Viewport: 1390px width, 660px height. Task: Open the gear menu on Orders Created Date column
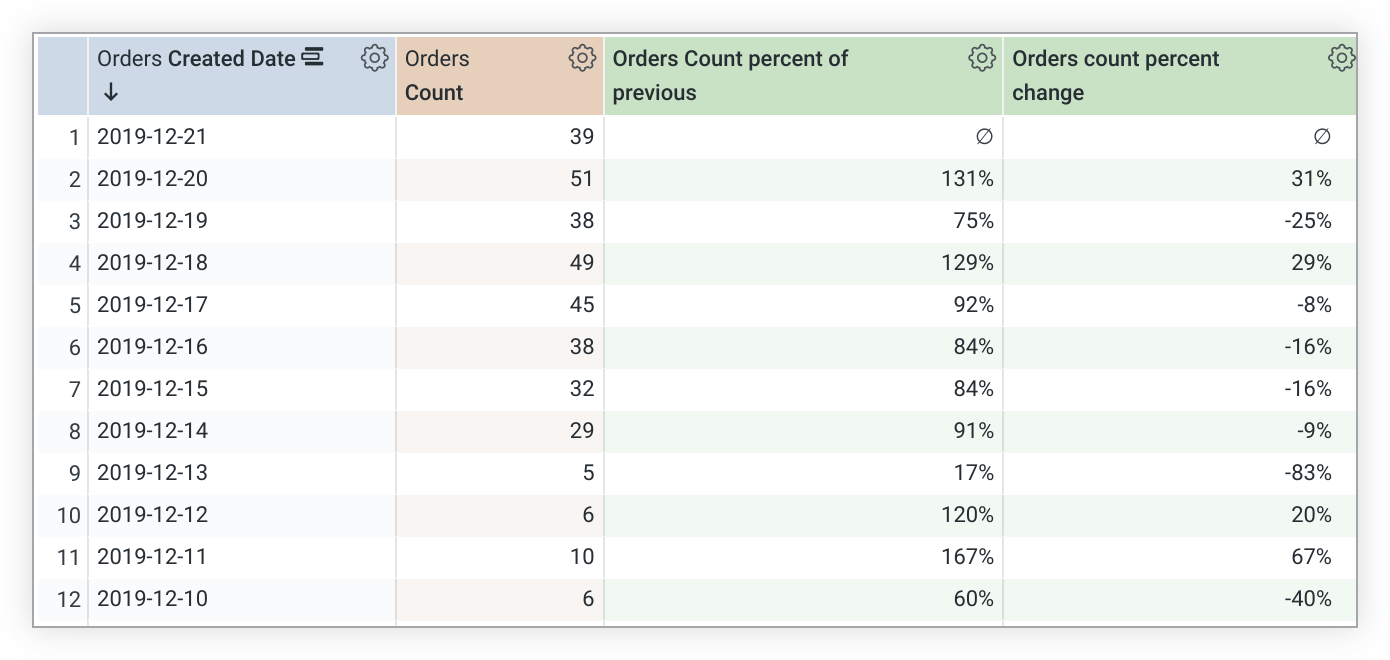[374, 58]
